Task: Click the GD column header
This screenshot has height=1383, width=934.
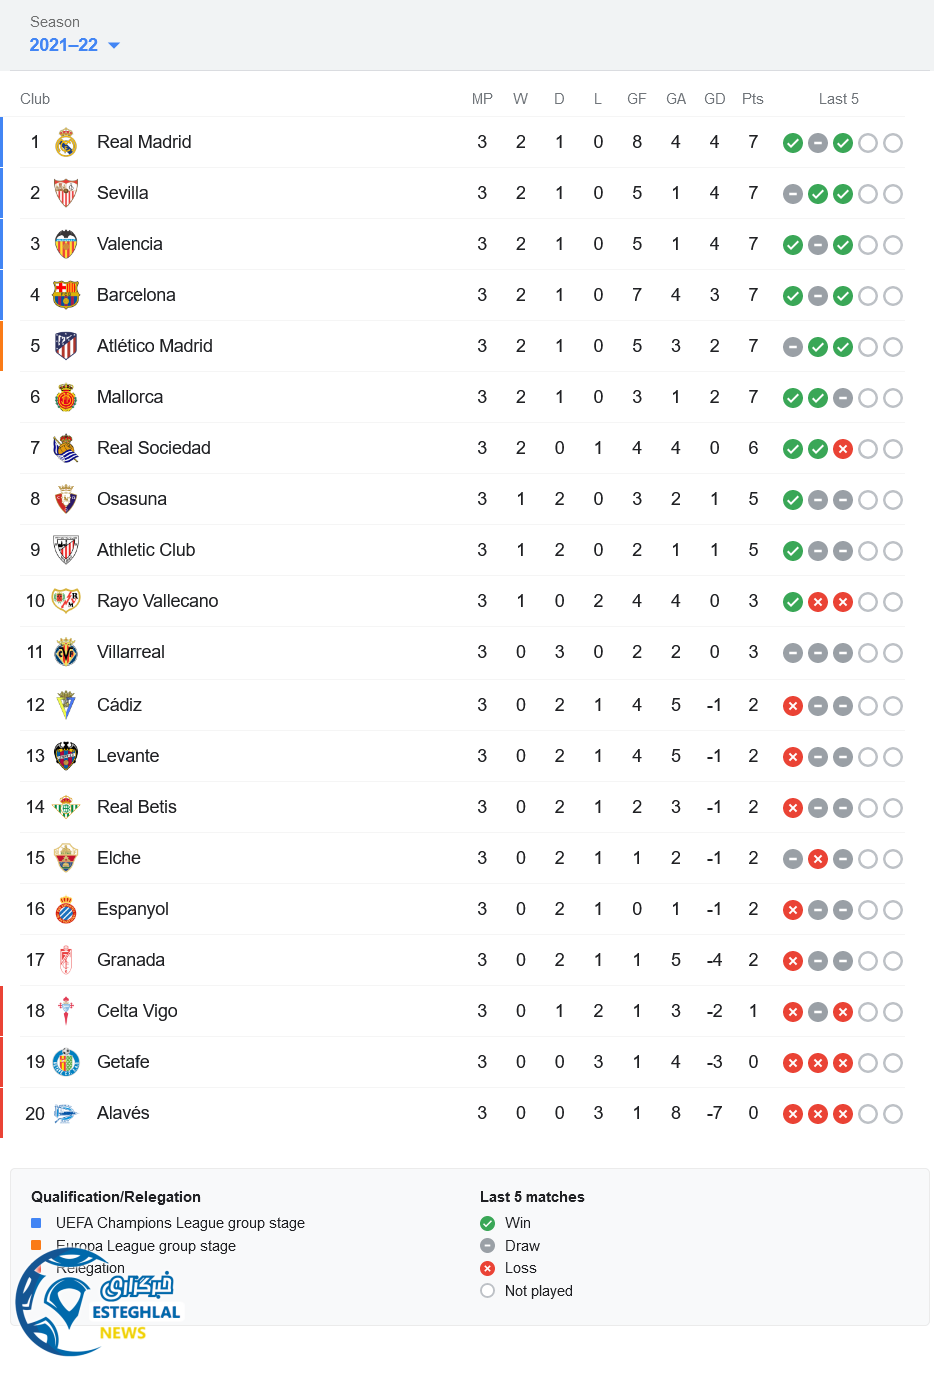Action: pos(714,99)
